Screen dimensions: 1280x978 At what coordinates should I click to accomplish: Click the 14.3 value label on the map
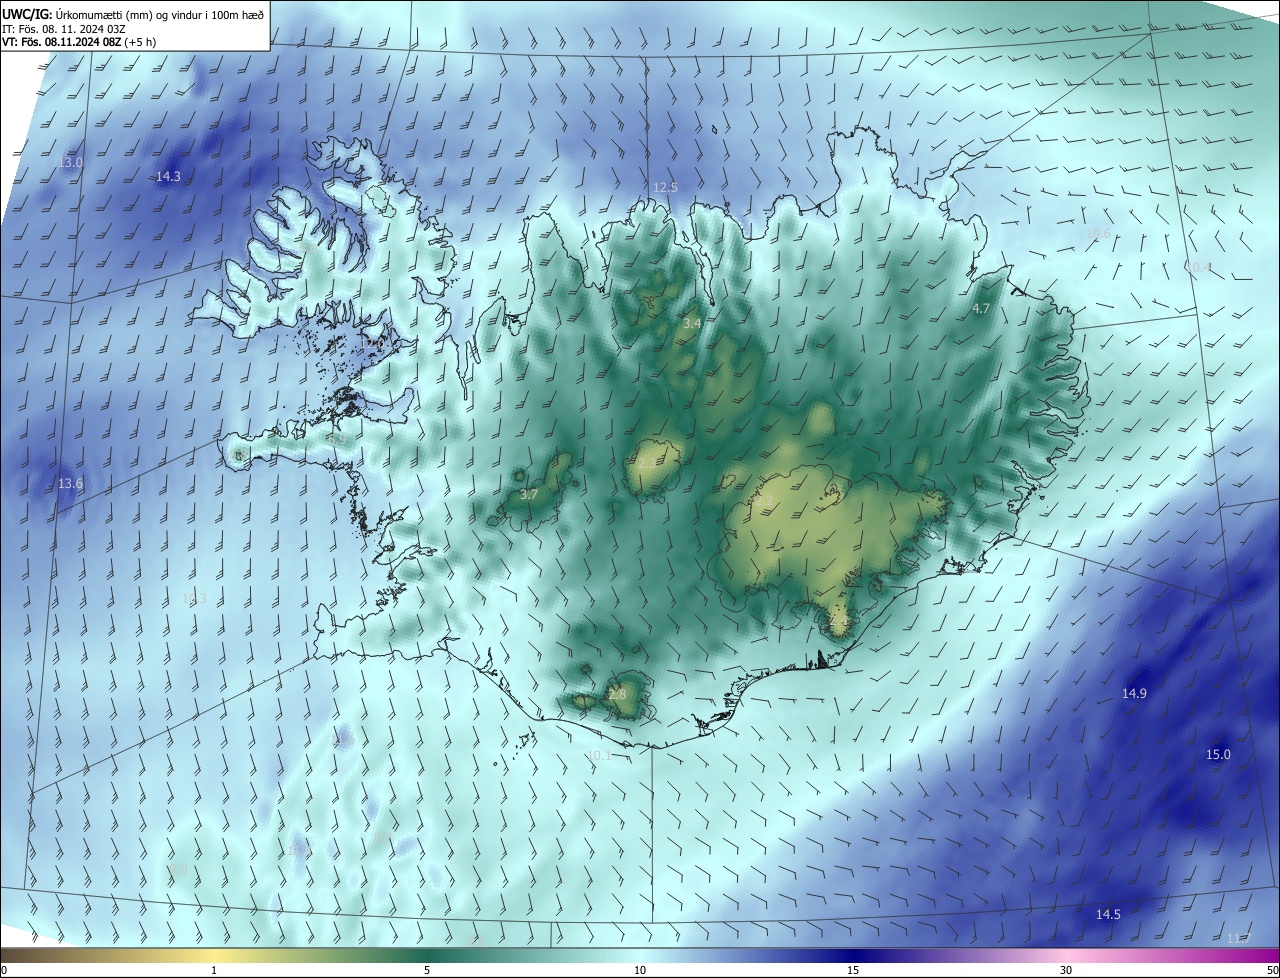(169, 176)
